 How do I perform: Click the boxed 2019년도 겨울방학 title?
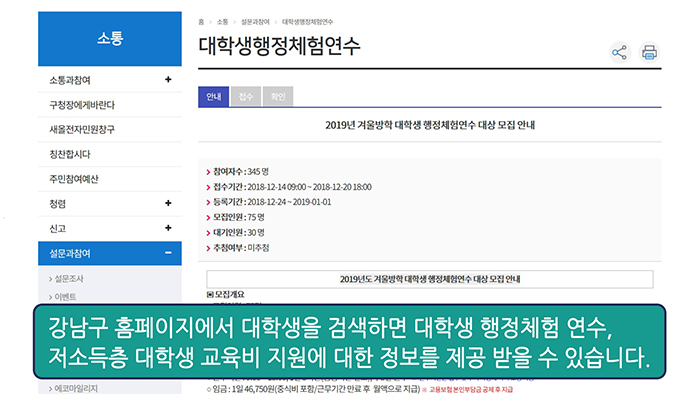(430, 279)
